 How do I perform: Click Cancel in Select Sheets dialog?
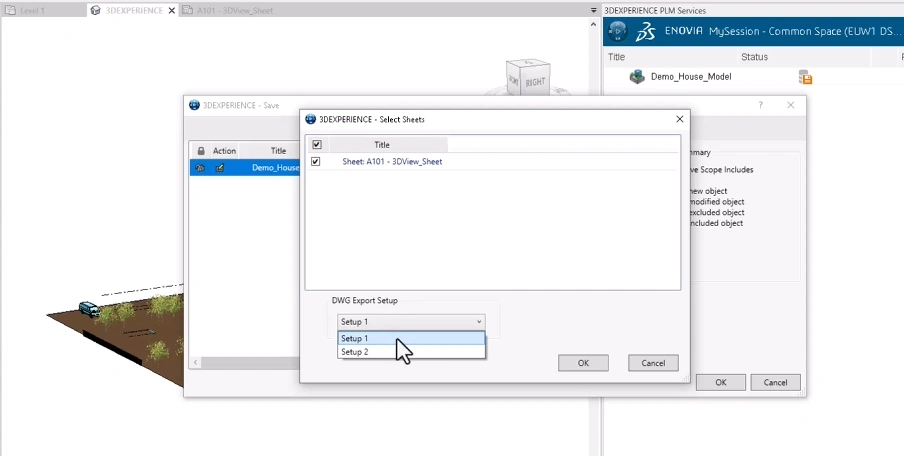tap(653, 363)
